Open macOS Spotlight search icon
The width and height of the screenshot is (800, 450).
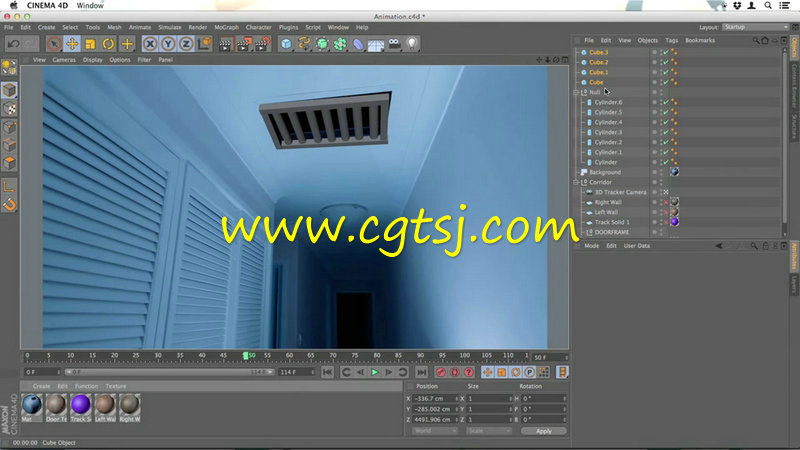(x=767, y=6)
